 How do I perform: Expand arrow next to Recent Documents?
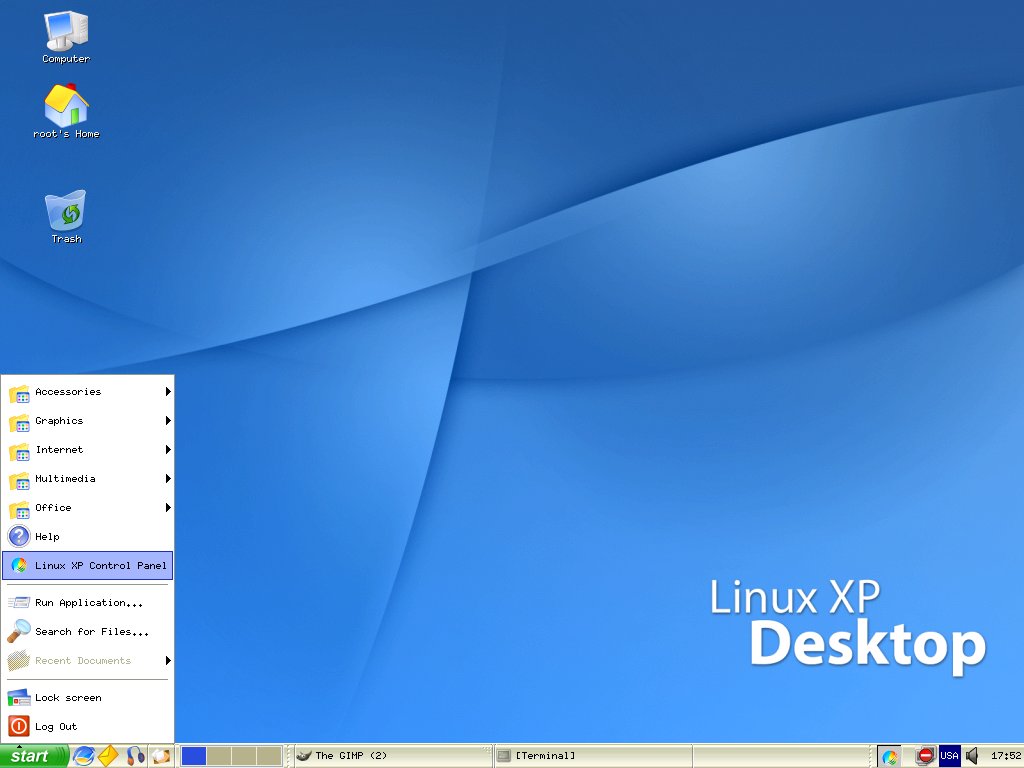[x=168, y=660]
